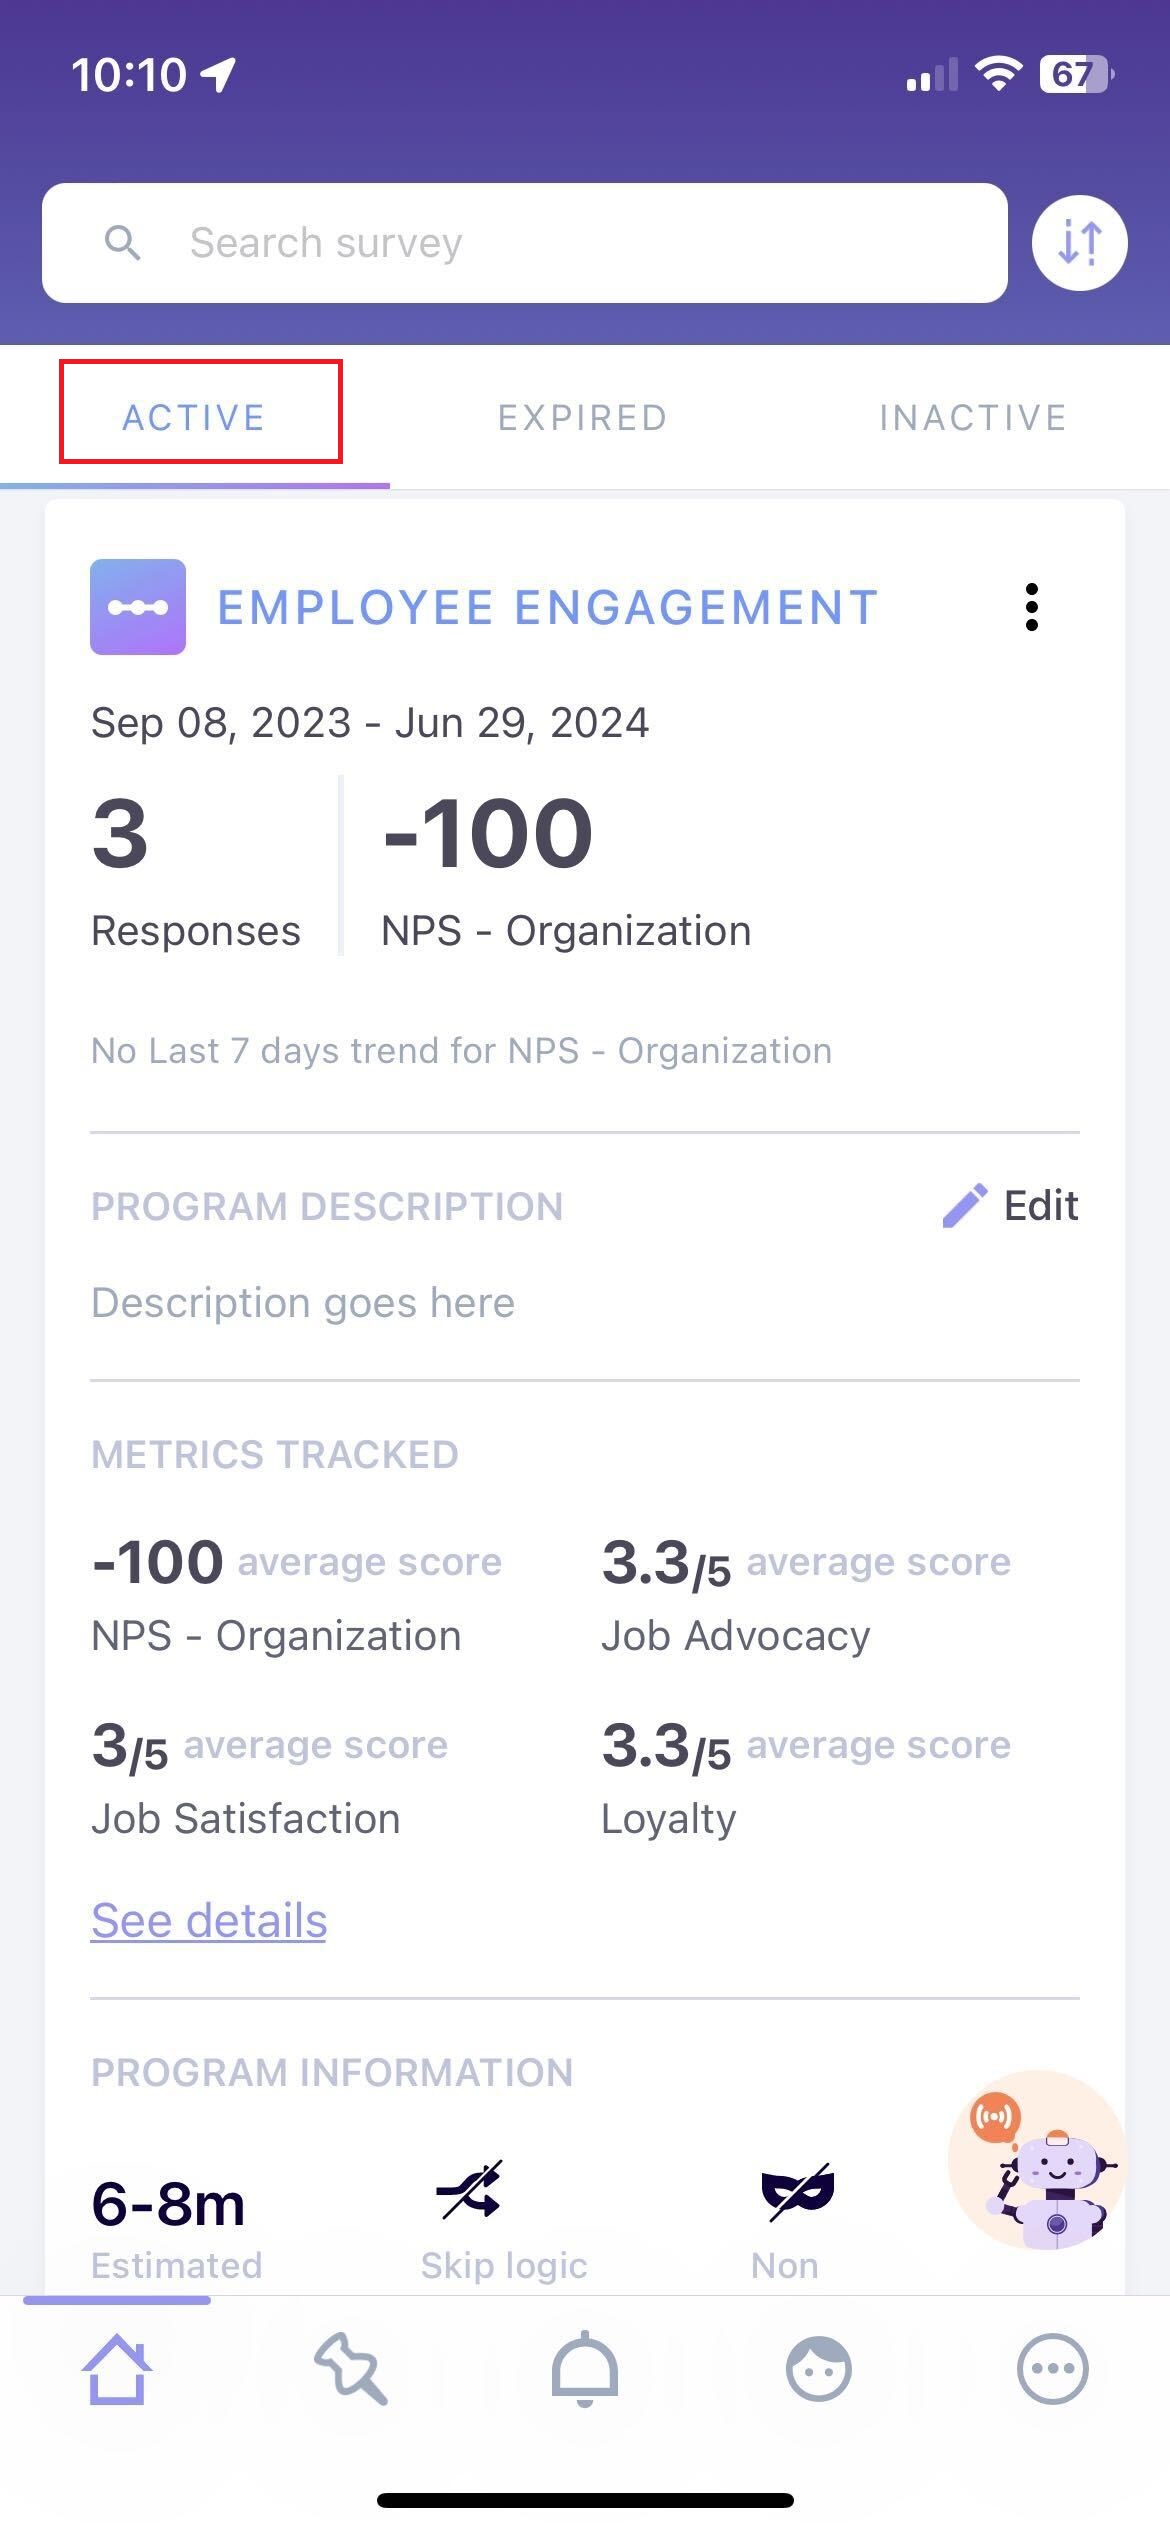Edit the program description
Viewport: 1170px width, 2532px height.
1011,1206
